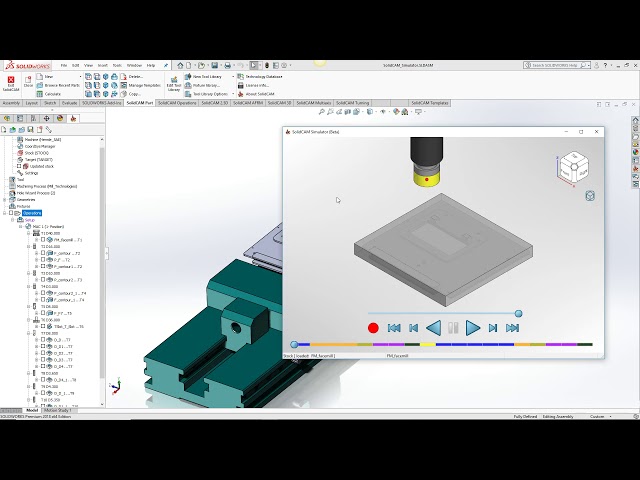Toggle the Operations checkbox
640x480 pixels.
point(11,213)
